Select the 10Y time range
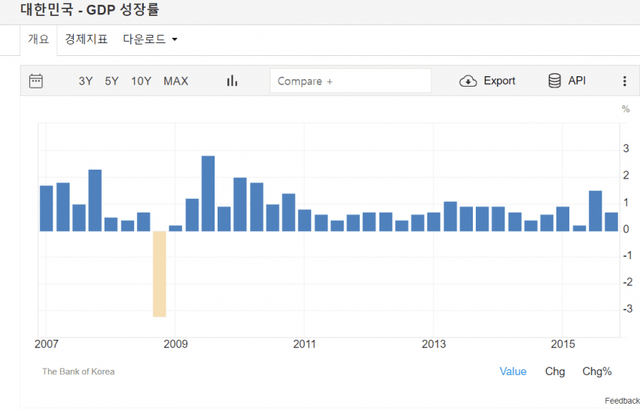 coord(141,81)
